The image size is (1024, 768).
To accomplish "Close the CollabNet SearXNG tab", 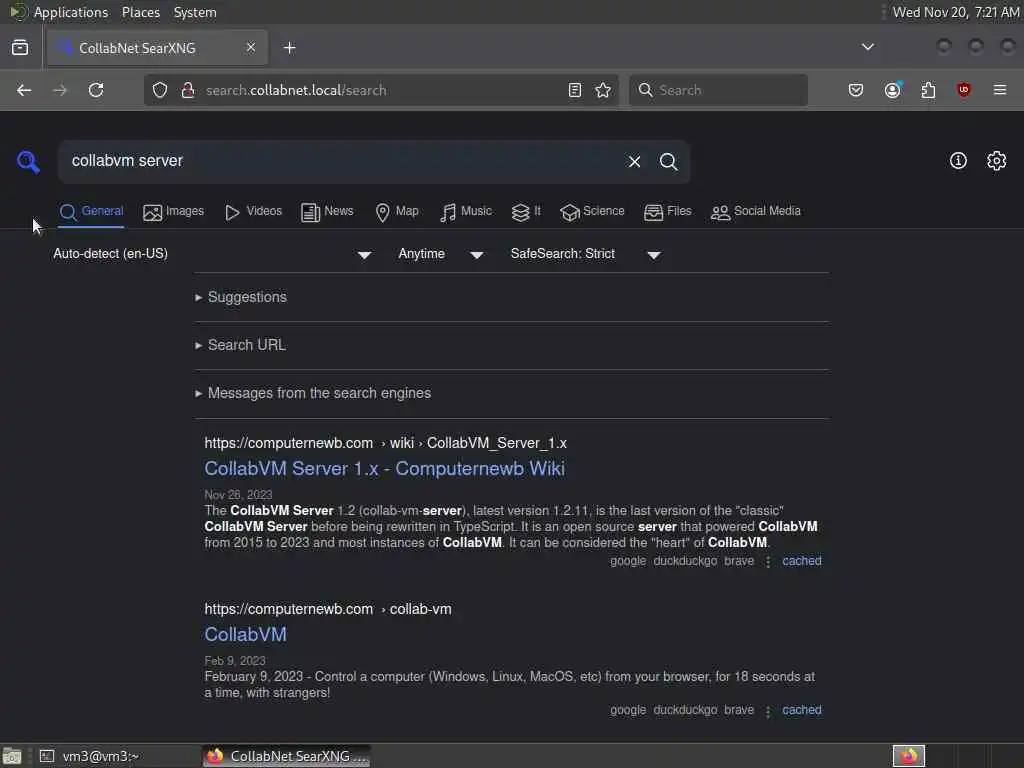I will pos(251,48).
